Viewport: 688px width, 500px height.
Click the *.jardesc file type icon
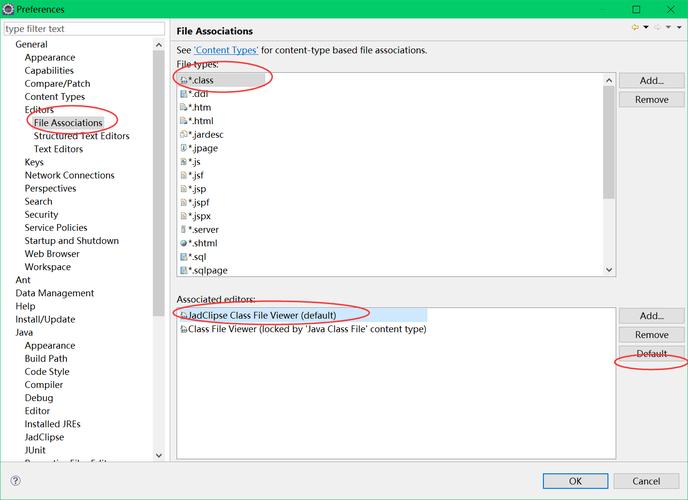(x=184, y=135)
